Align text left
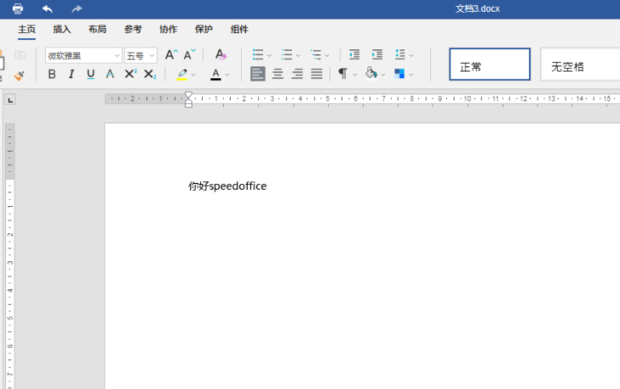This screenshot has height=389, width=620. pos(258,74)
